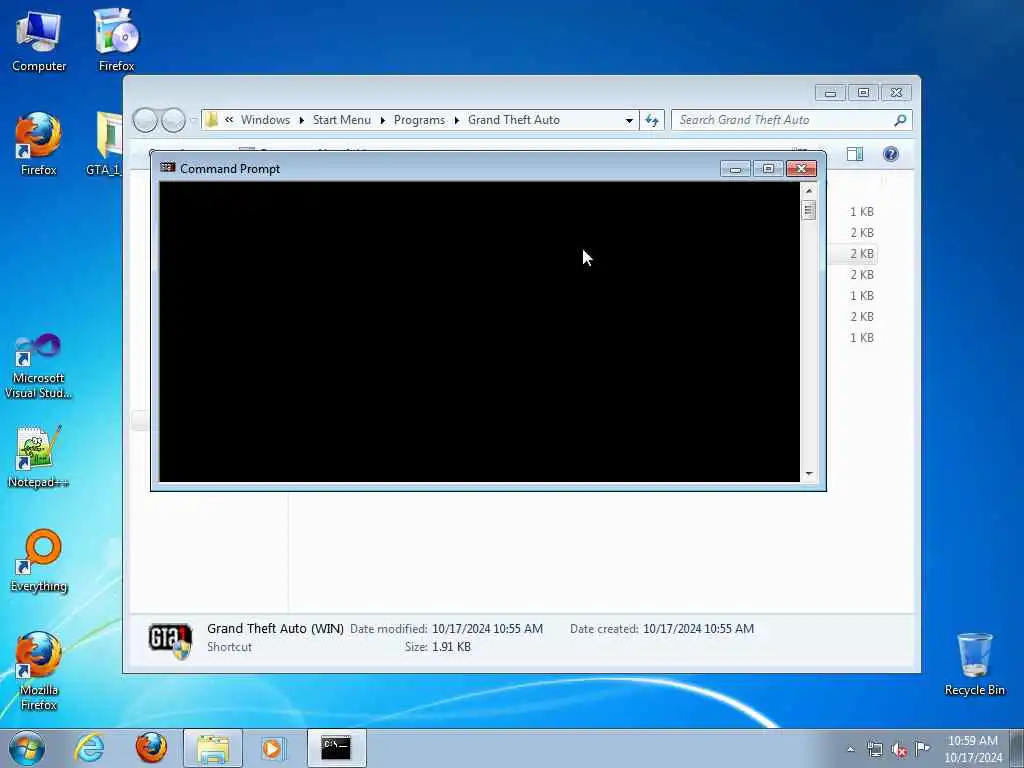Open Windows Media Player from taskbar
The width and height of the screenshot is (1024, 768).
click(x=274, y=748)
